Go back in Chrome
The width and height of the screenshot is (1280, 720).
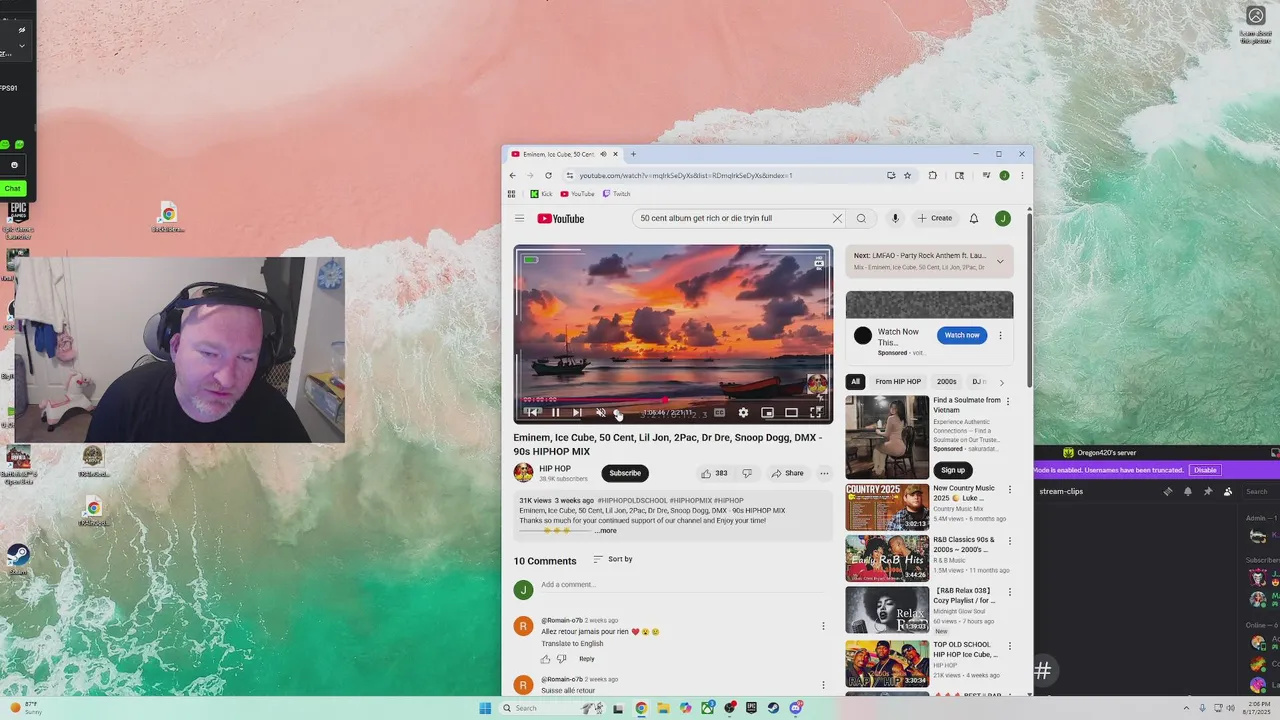pos(513,175)
